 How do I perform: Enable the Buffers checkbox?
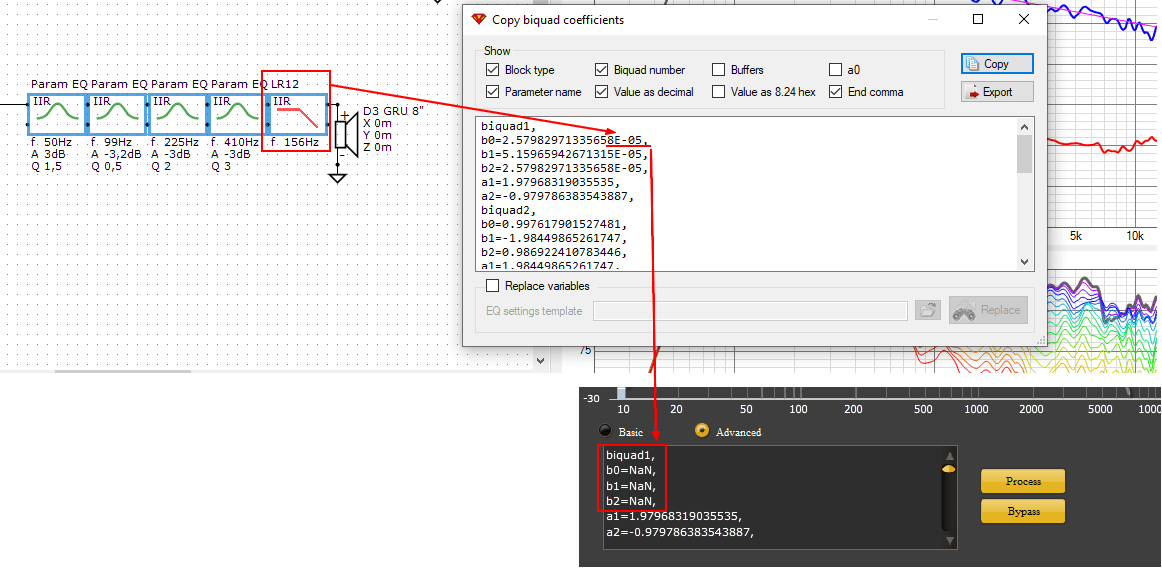click(x=718, y=70)
